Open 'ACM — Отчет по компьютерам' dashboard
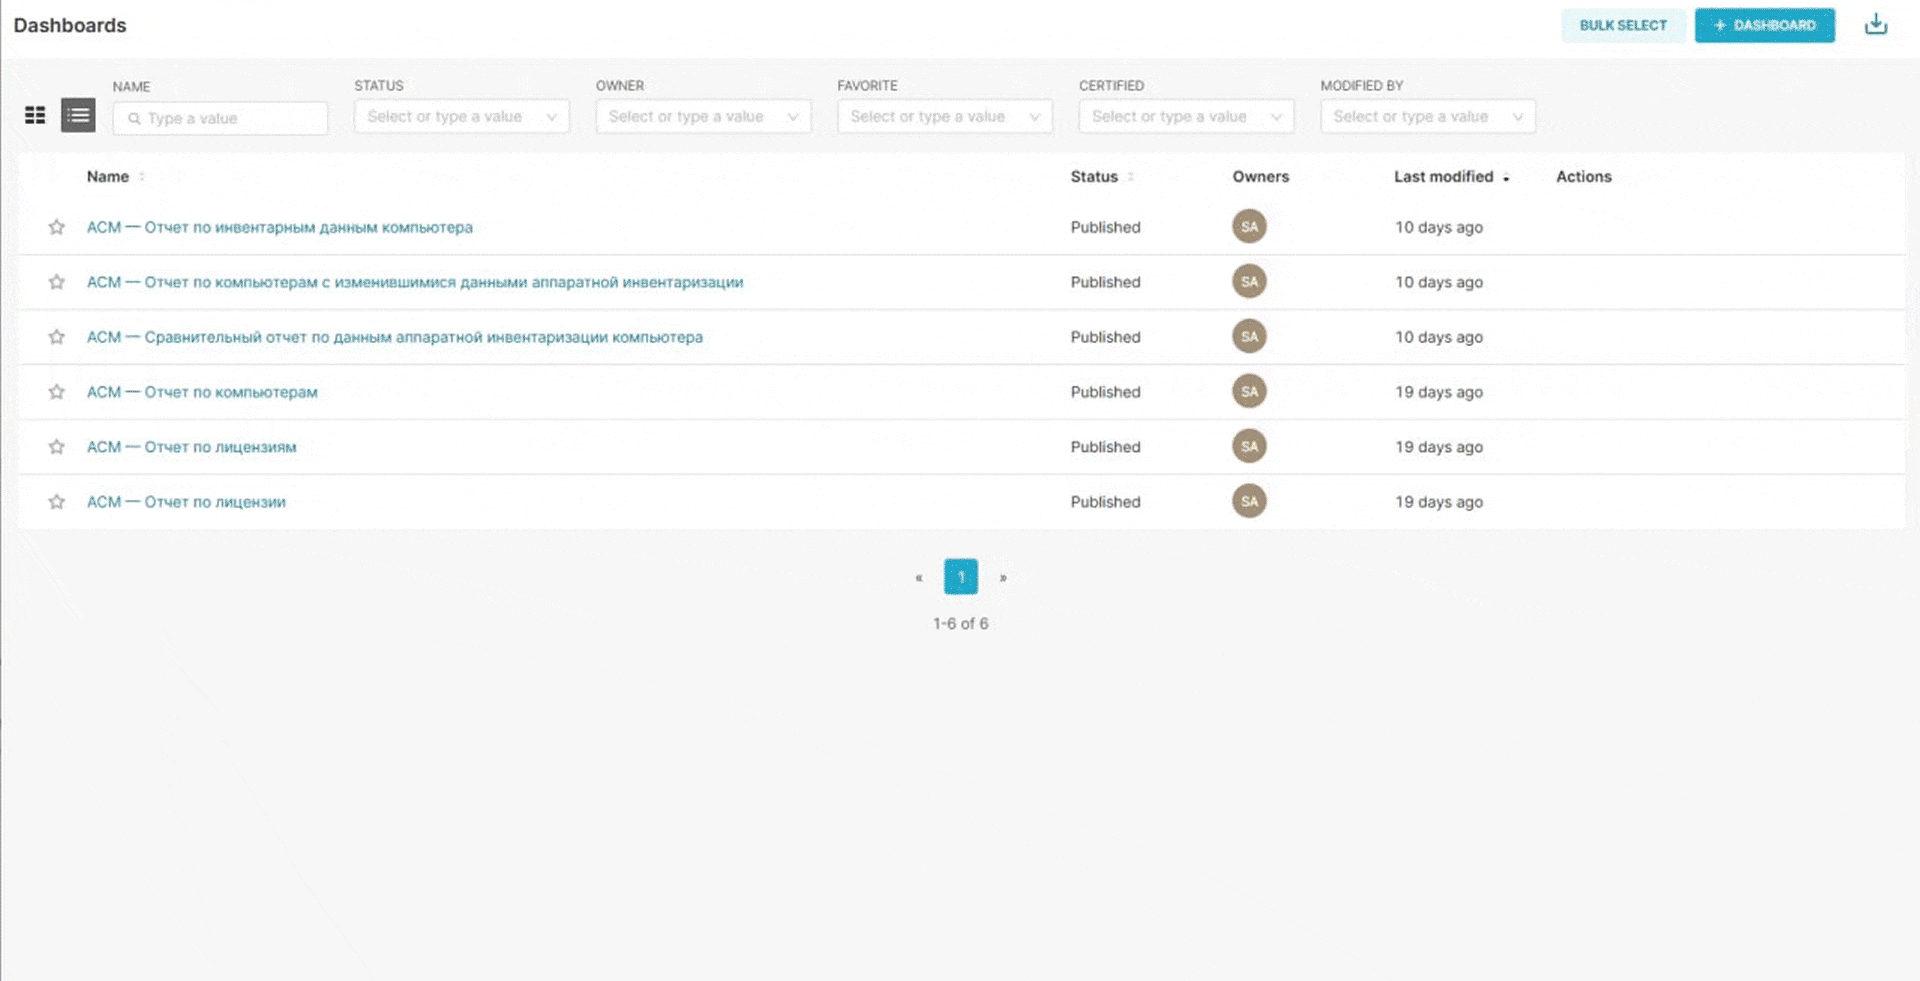 202,392
